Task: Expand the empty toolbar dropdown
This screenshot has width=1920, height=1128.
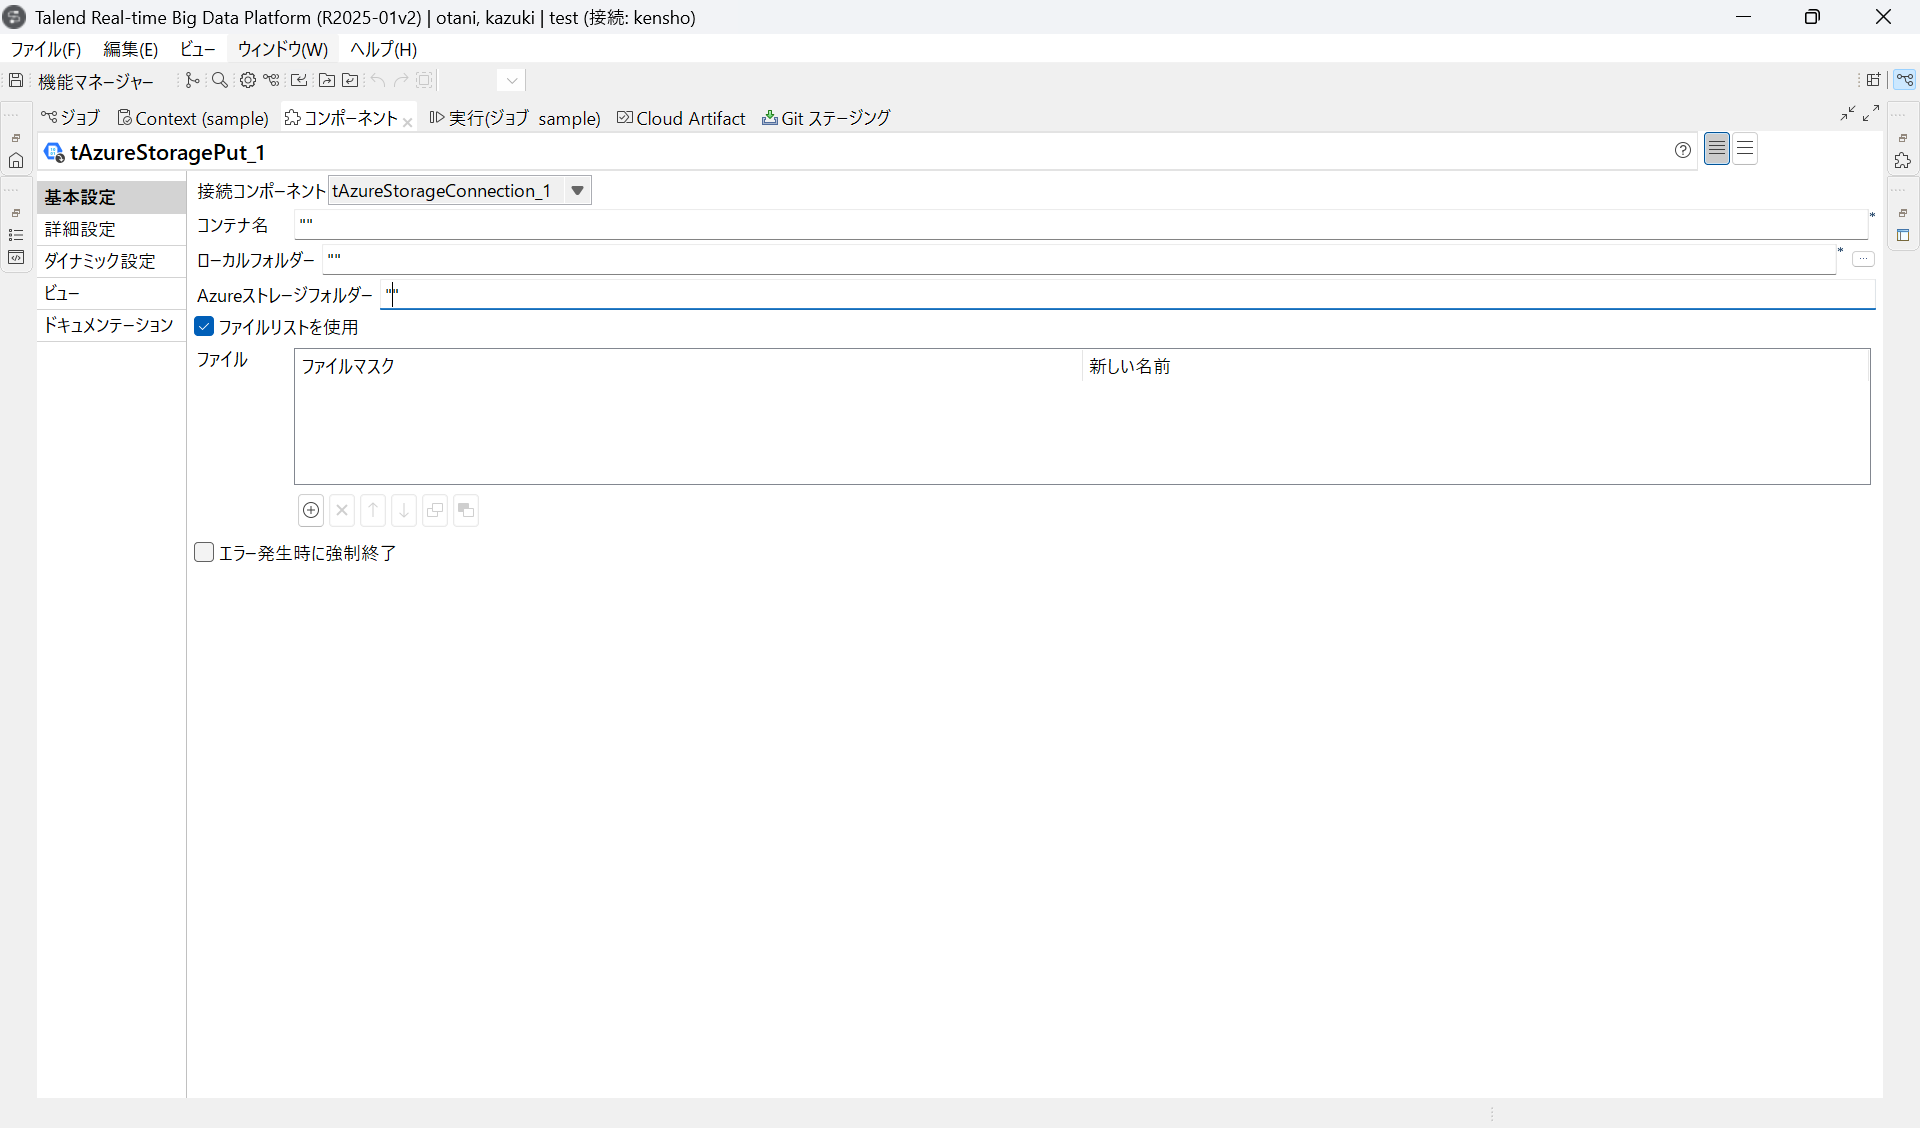Action: tap(511, 80)
